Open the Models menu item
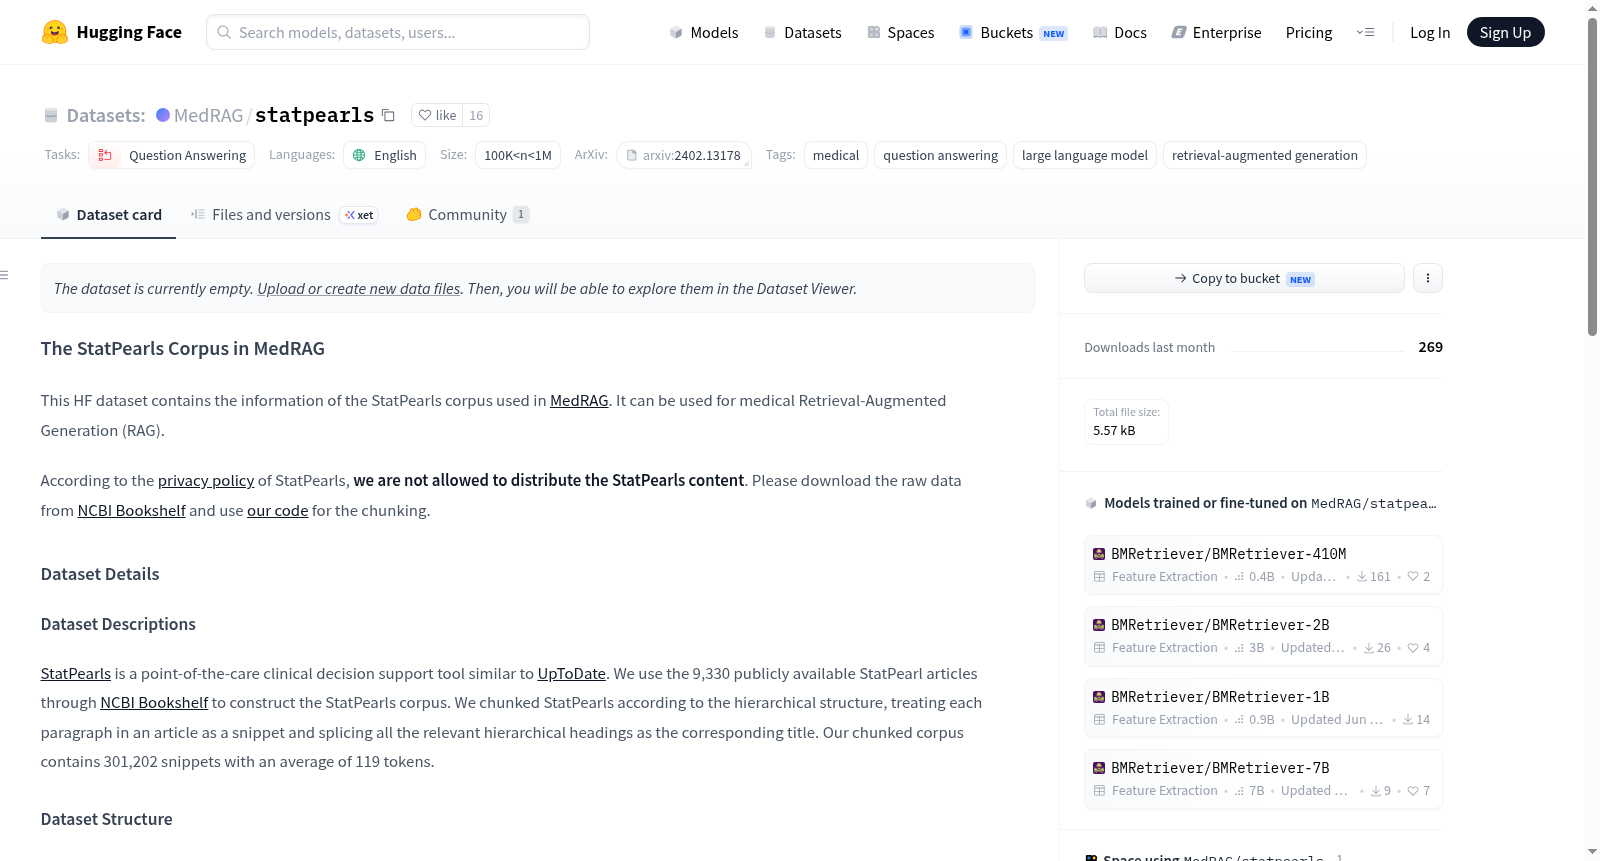 pyautogui.click(x=704, y=32)
